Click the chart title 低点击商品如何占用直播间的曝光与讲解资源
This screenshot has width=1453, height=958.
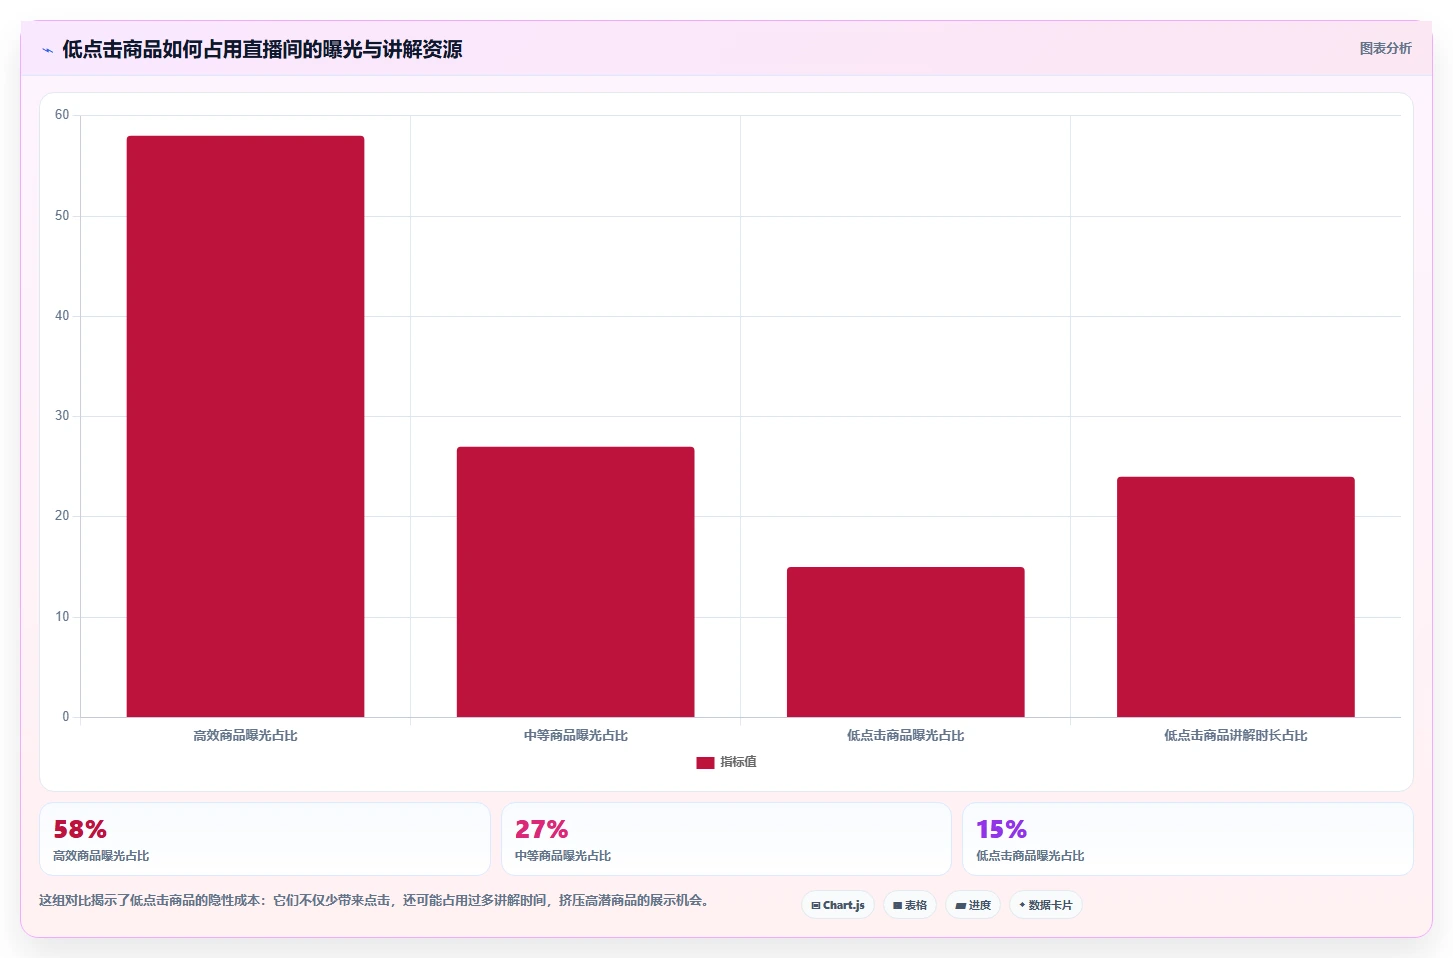coord(262,49)
